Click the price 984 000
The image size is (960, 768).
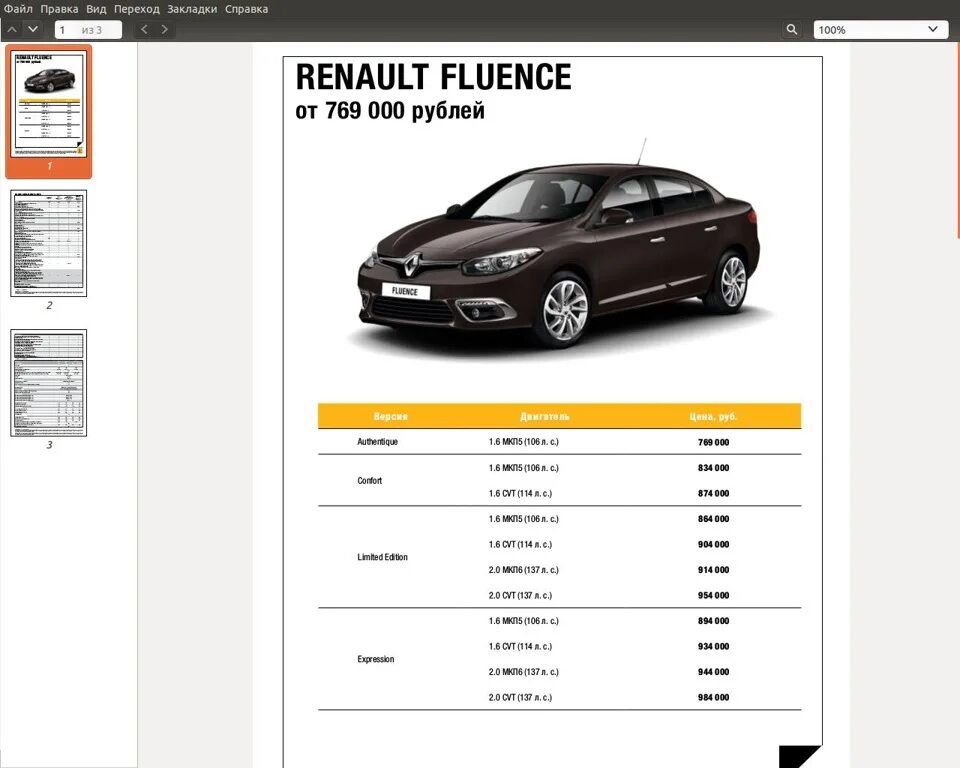[x=713, y=698]
